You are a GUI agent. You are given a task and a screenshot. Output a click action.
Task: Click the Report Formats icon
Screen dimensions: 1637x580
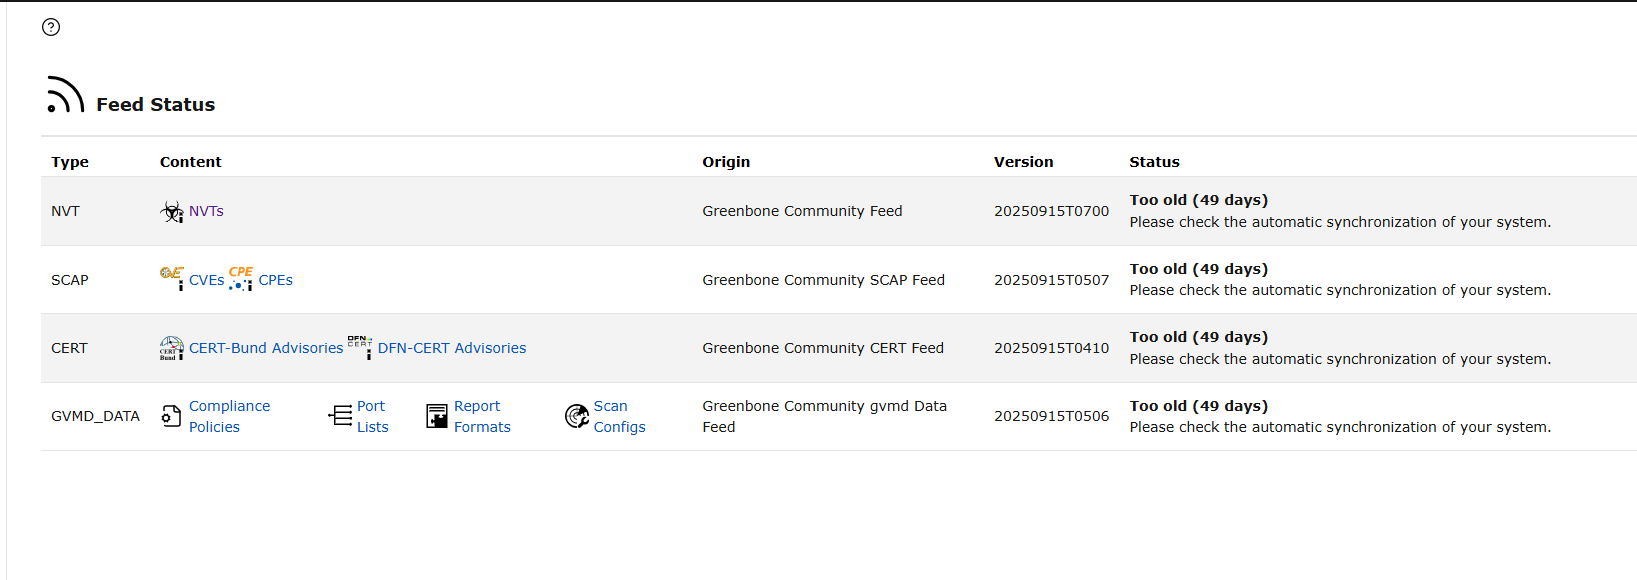pyautogui.click(x=437, y=416)
